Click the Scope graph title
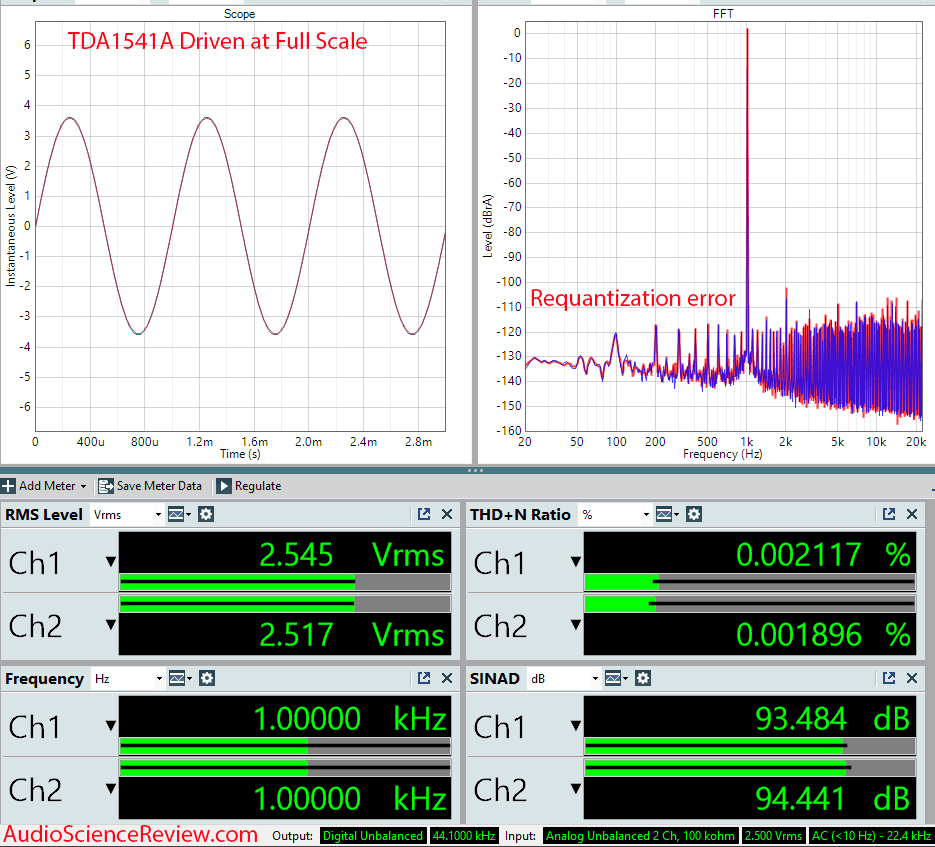 (x=239, y=14)
